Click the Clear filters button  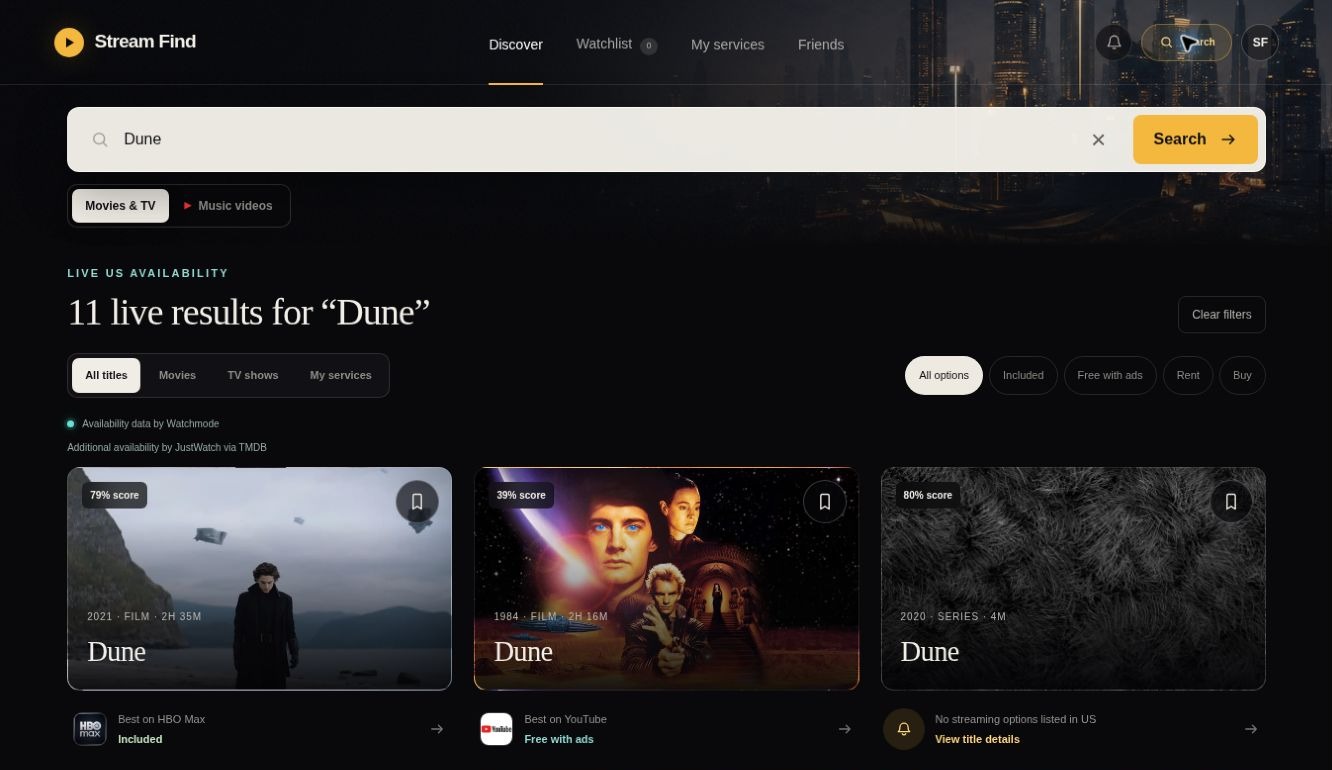coord(1222,315)
